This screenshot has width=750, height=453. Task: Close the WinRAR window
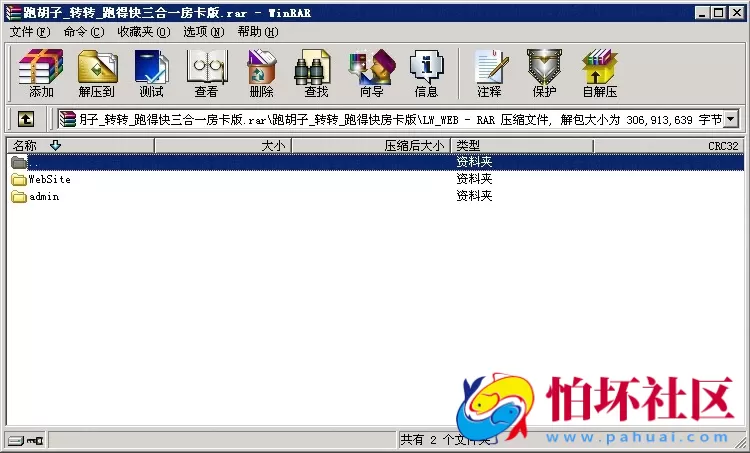[737, 12]
